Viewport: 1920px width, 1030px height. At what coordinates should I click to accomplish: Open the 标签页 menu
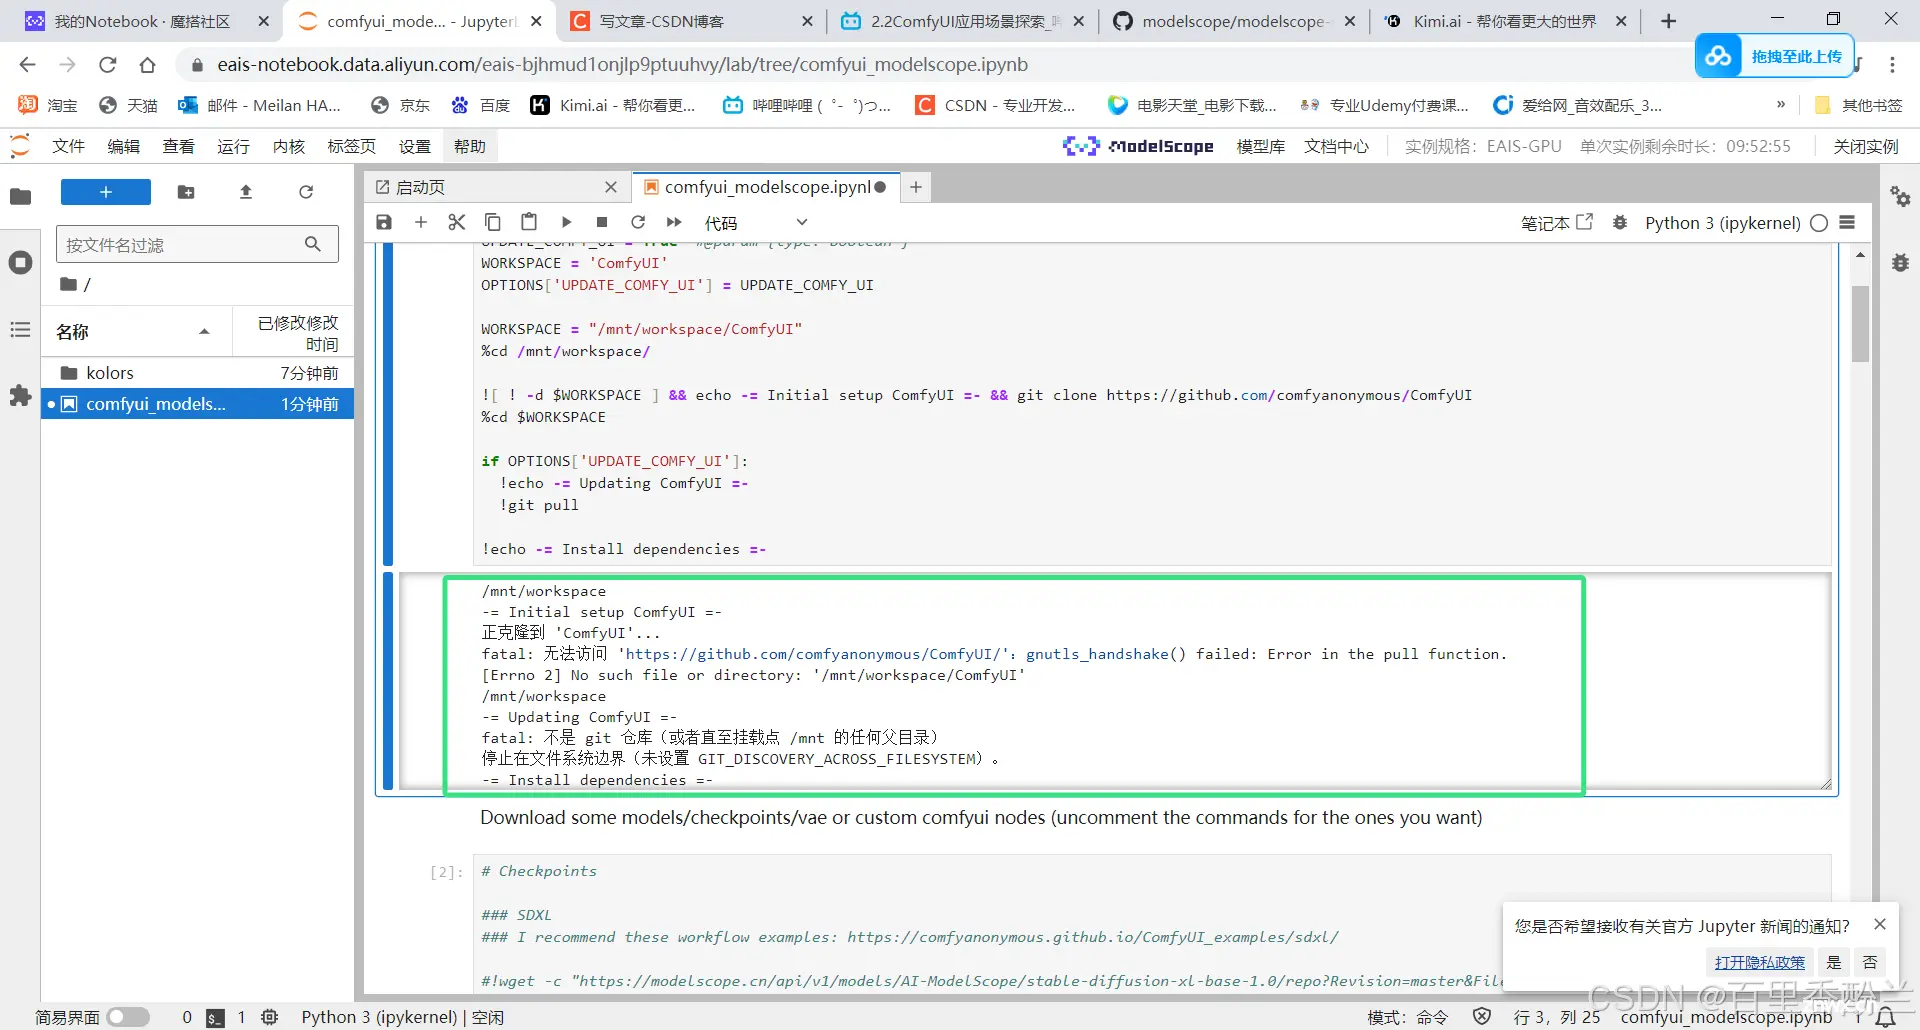tap(351, 147)
